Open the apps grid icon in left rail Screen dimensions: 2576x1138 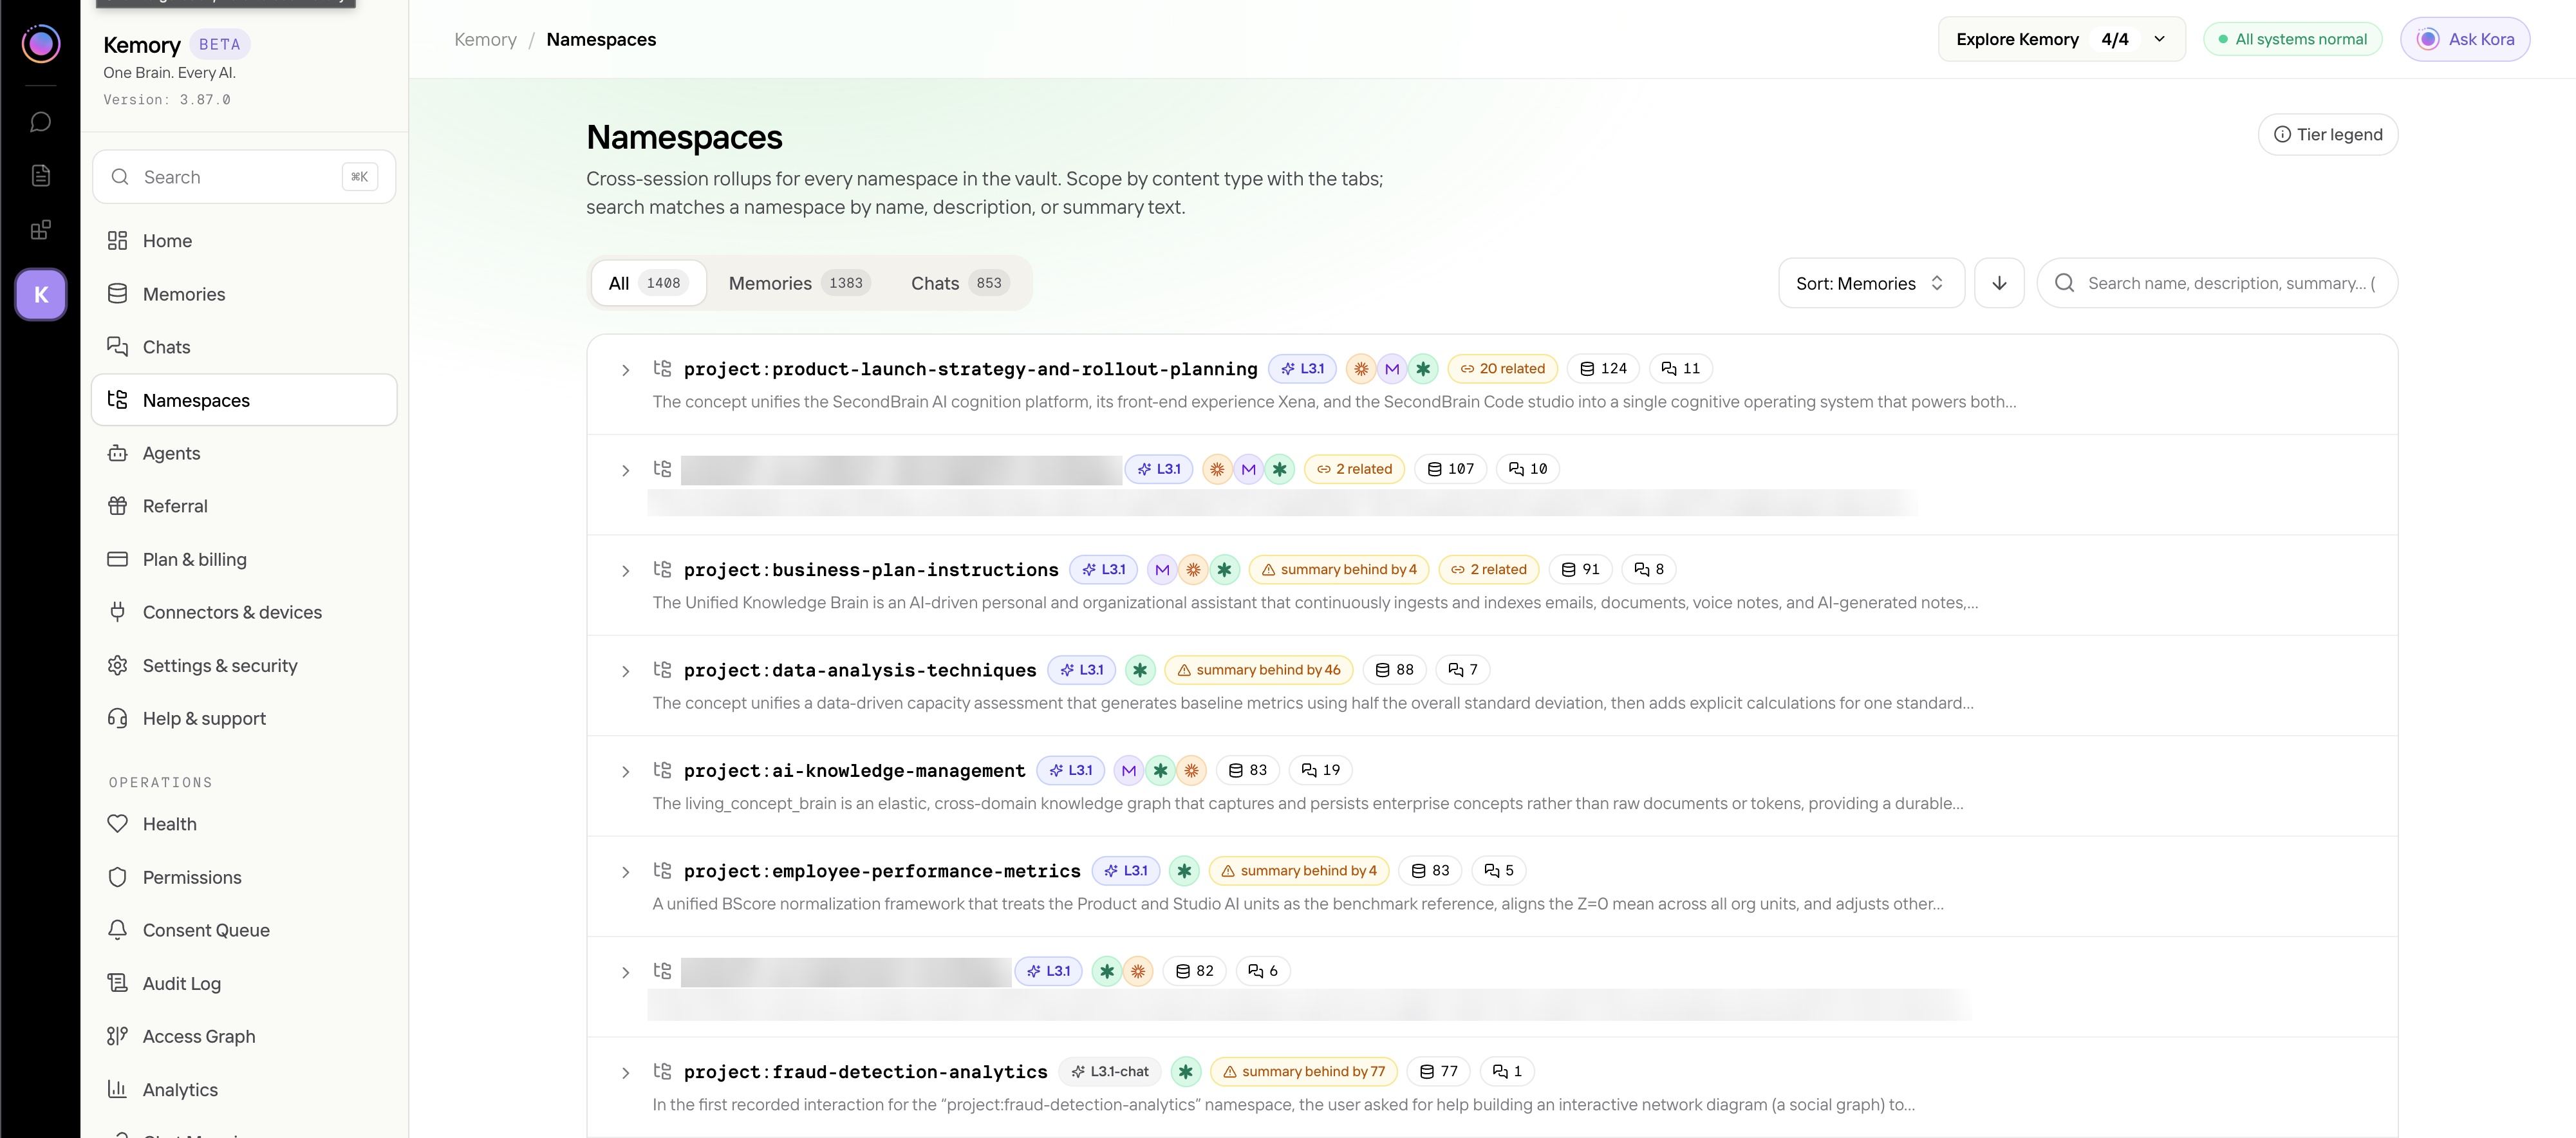(40, 231)
